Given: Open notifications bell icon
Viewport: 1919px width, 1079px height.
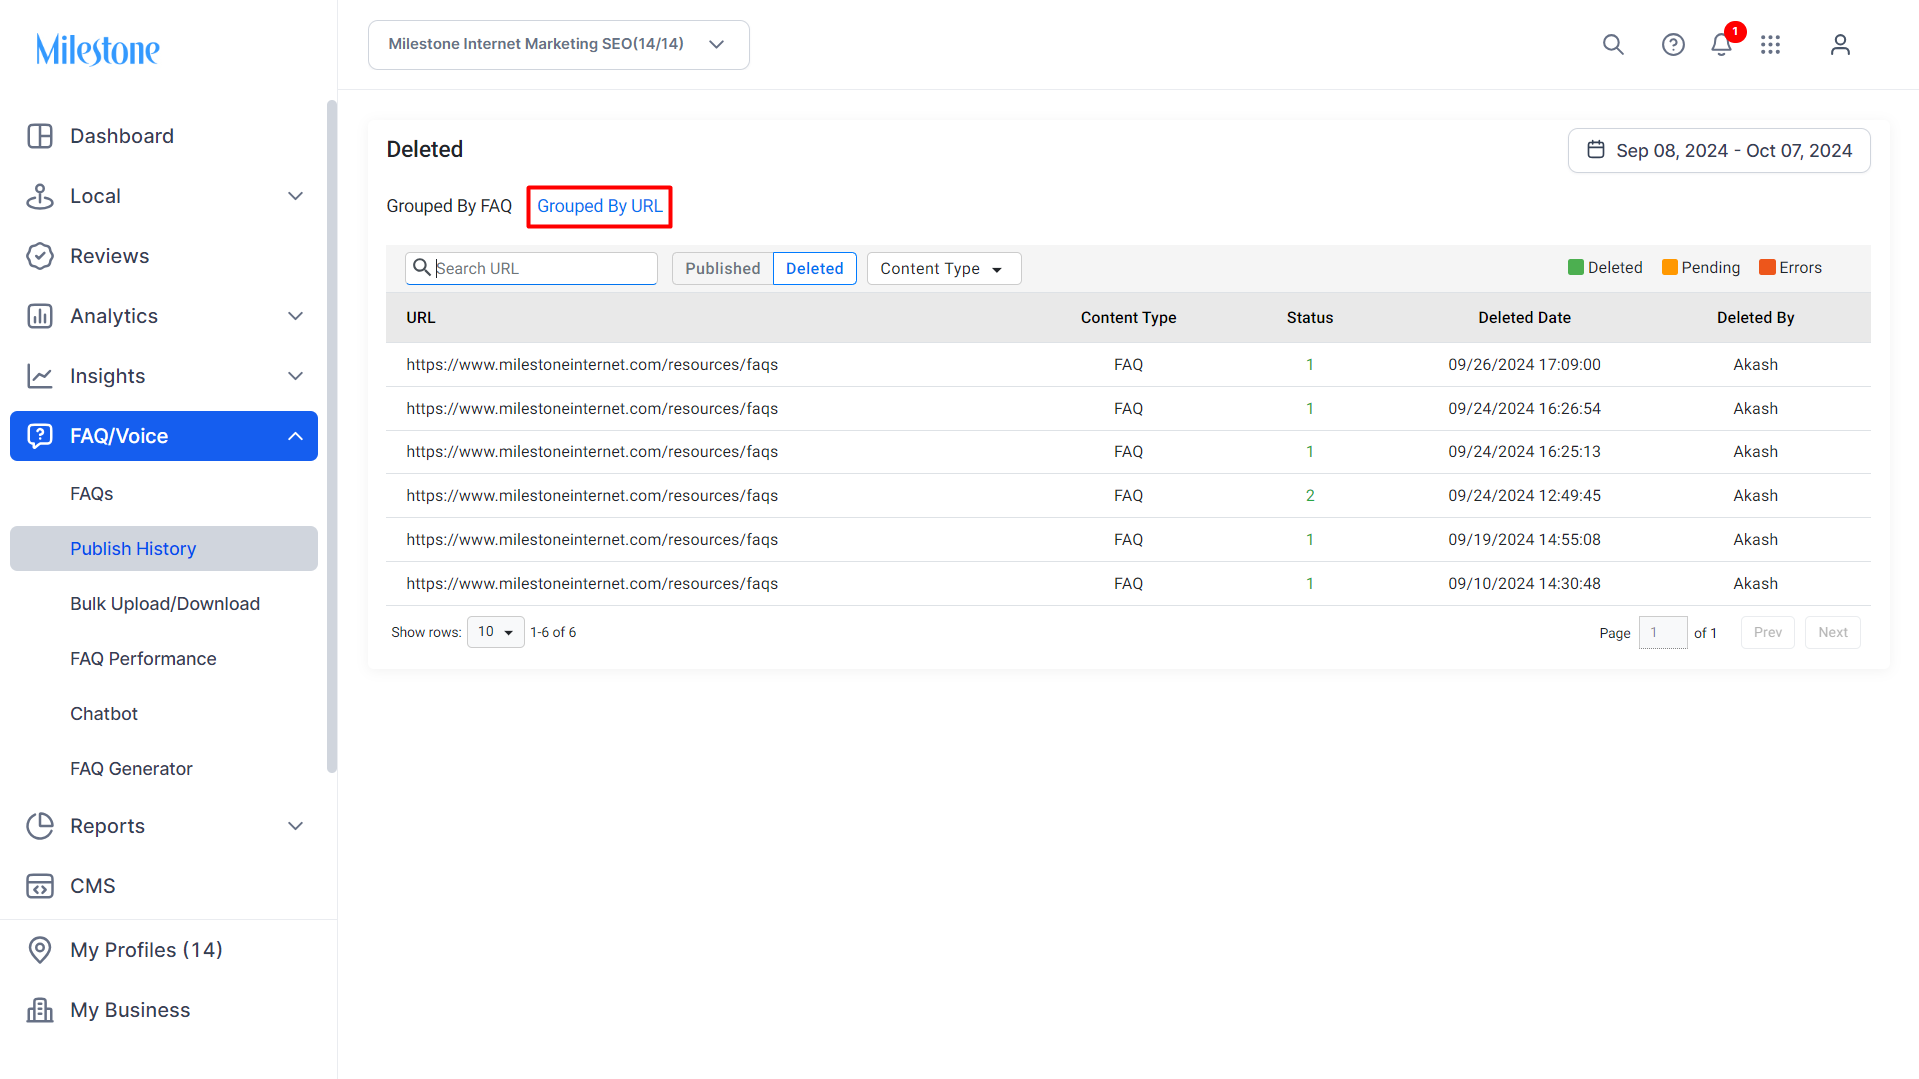Looking at the screenshot, I should tap(1721, 45).
